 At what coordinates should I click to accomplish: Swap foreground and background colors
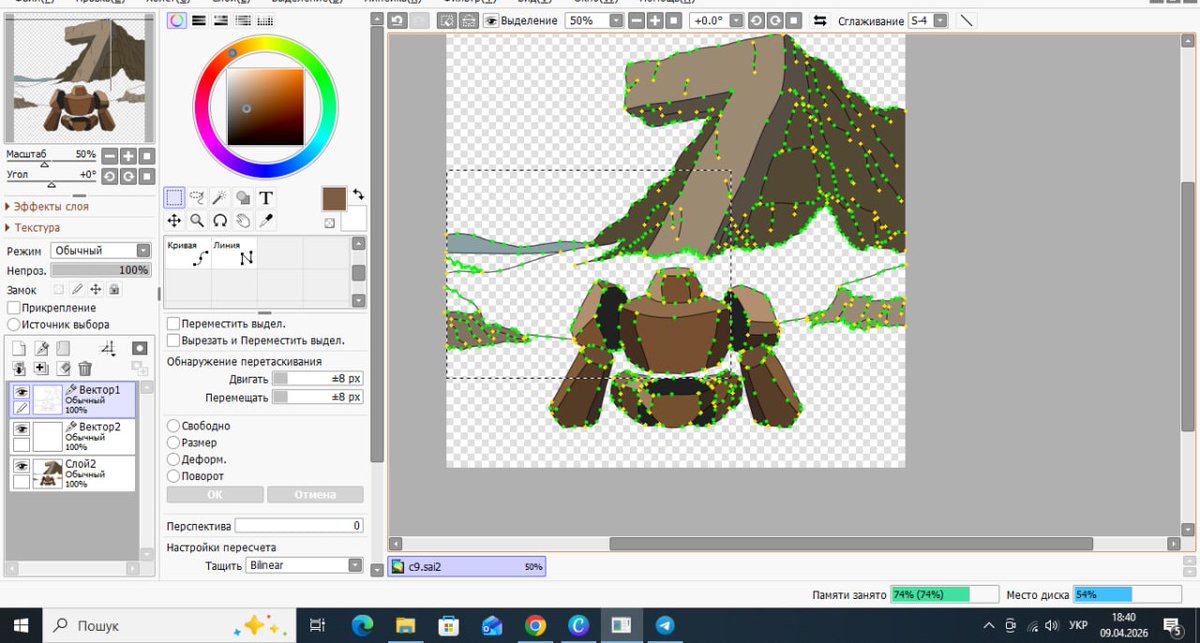click(358, 194)
